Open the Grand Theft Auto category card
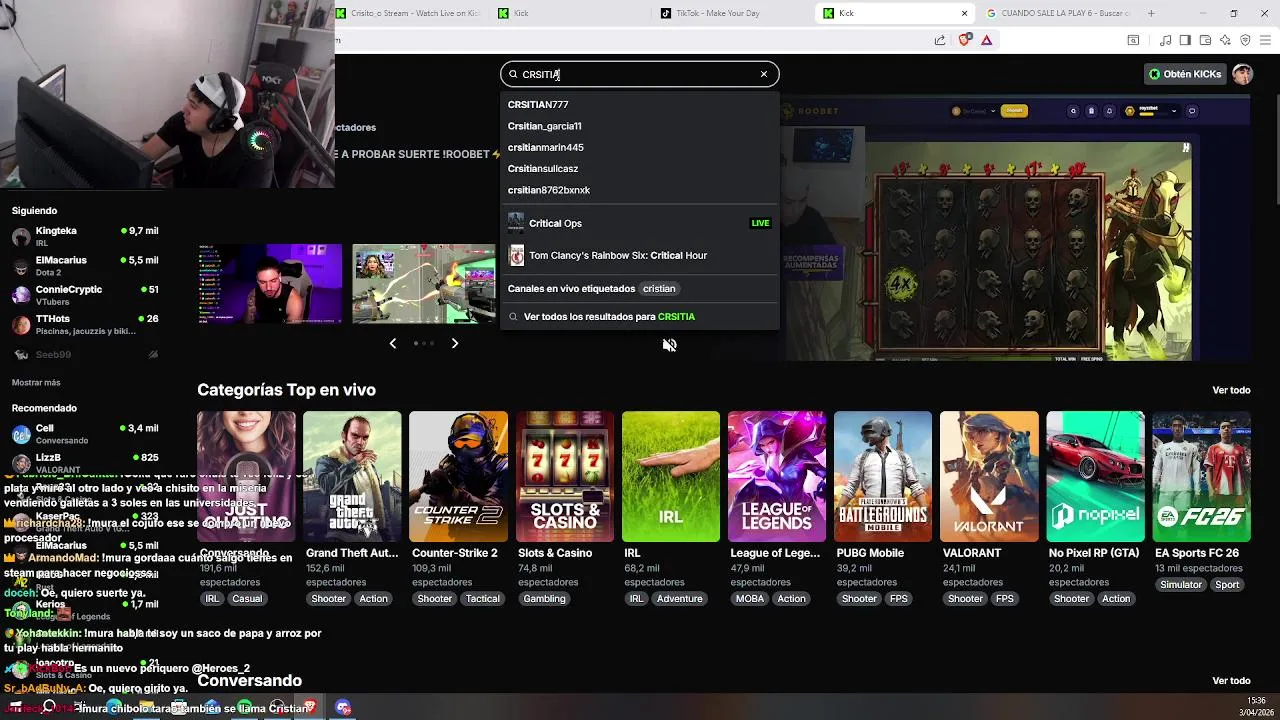The height and width of the screenshot is (720, 1280). click(352, 477)
